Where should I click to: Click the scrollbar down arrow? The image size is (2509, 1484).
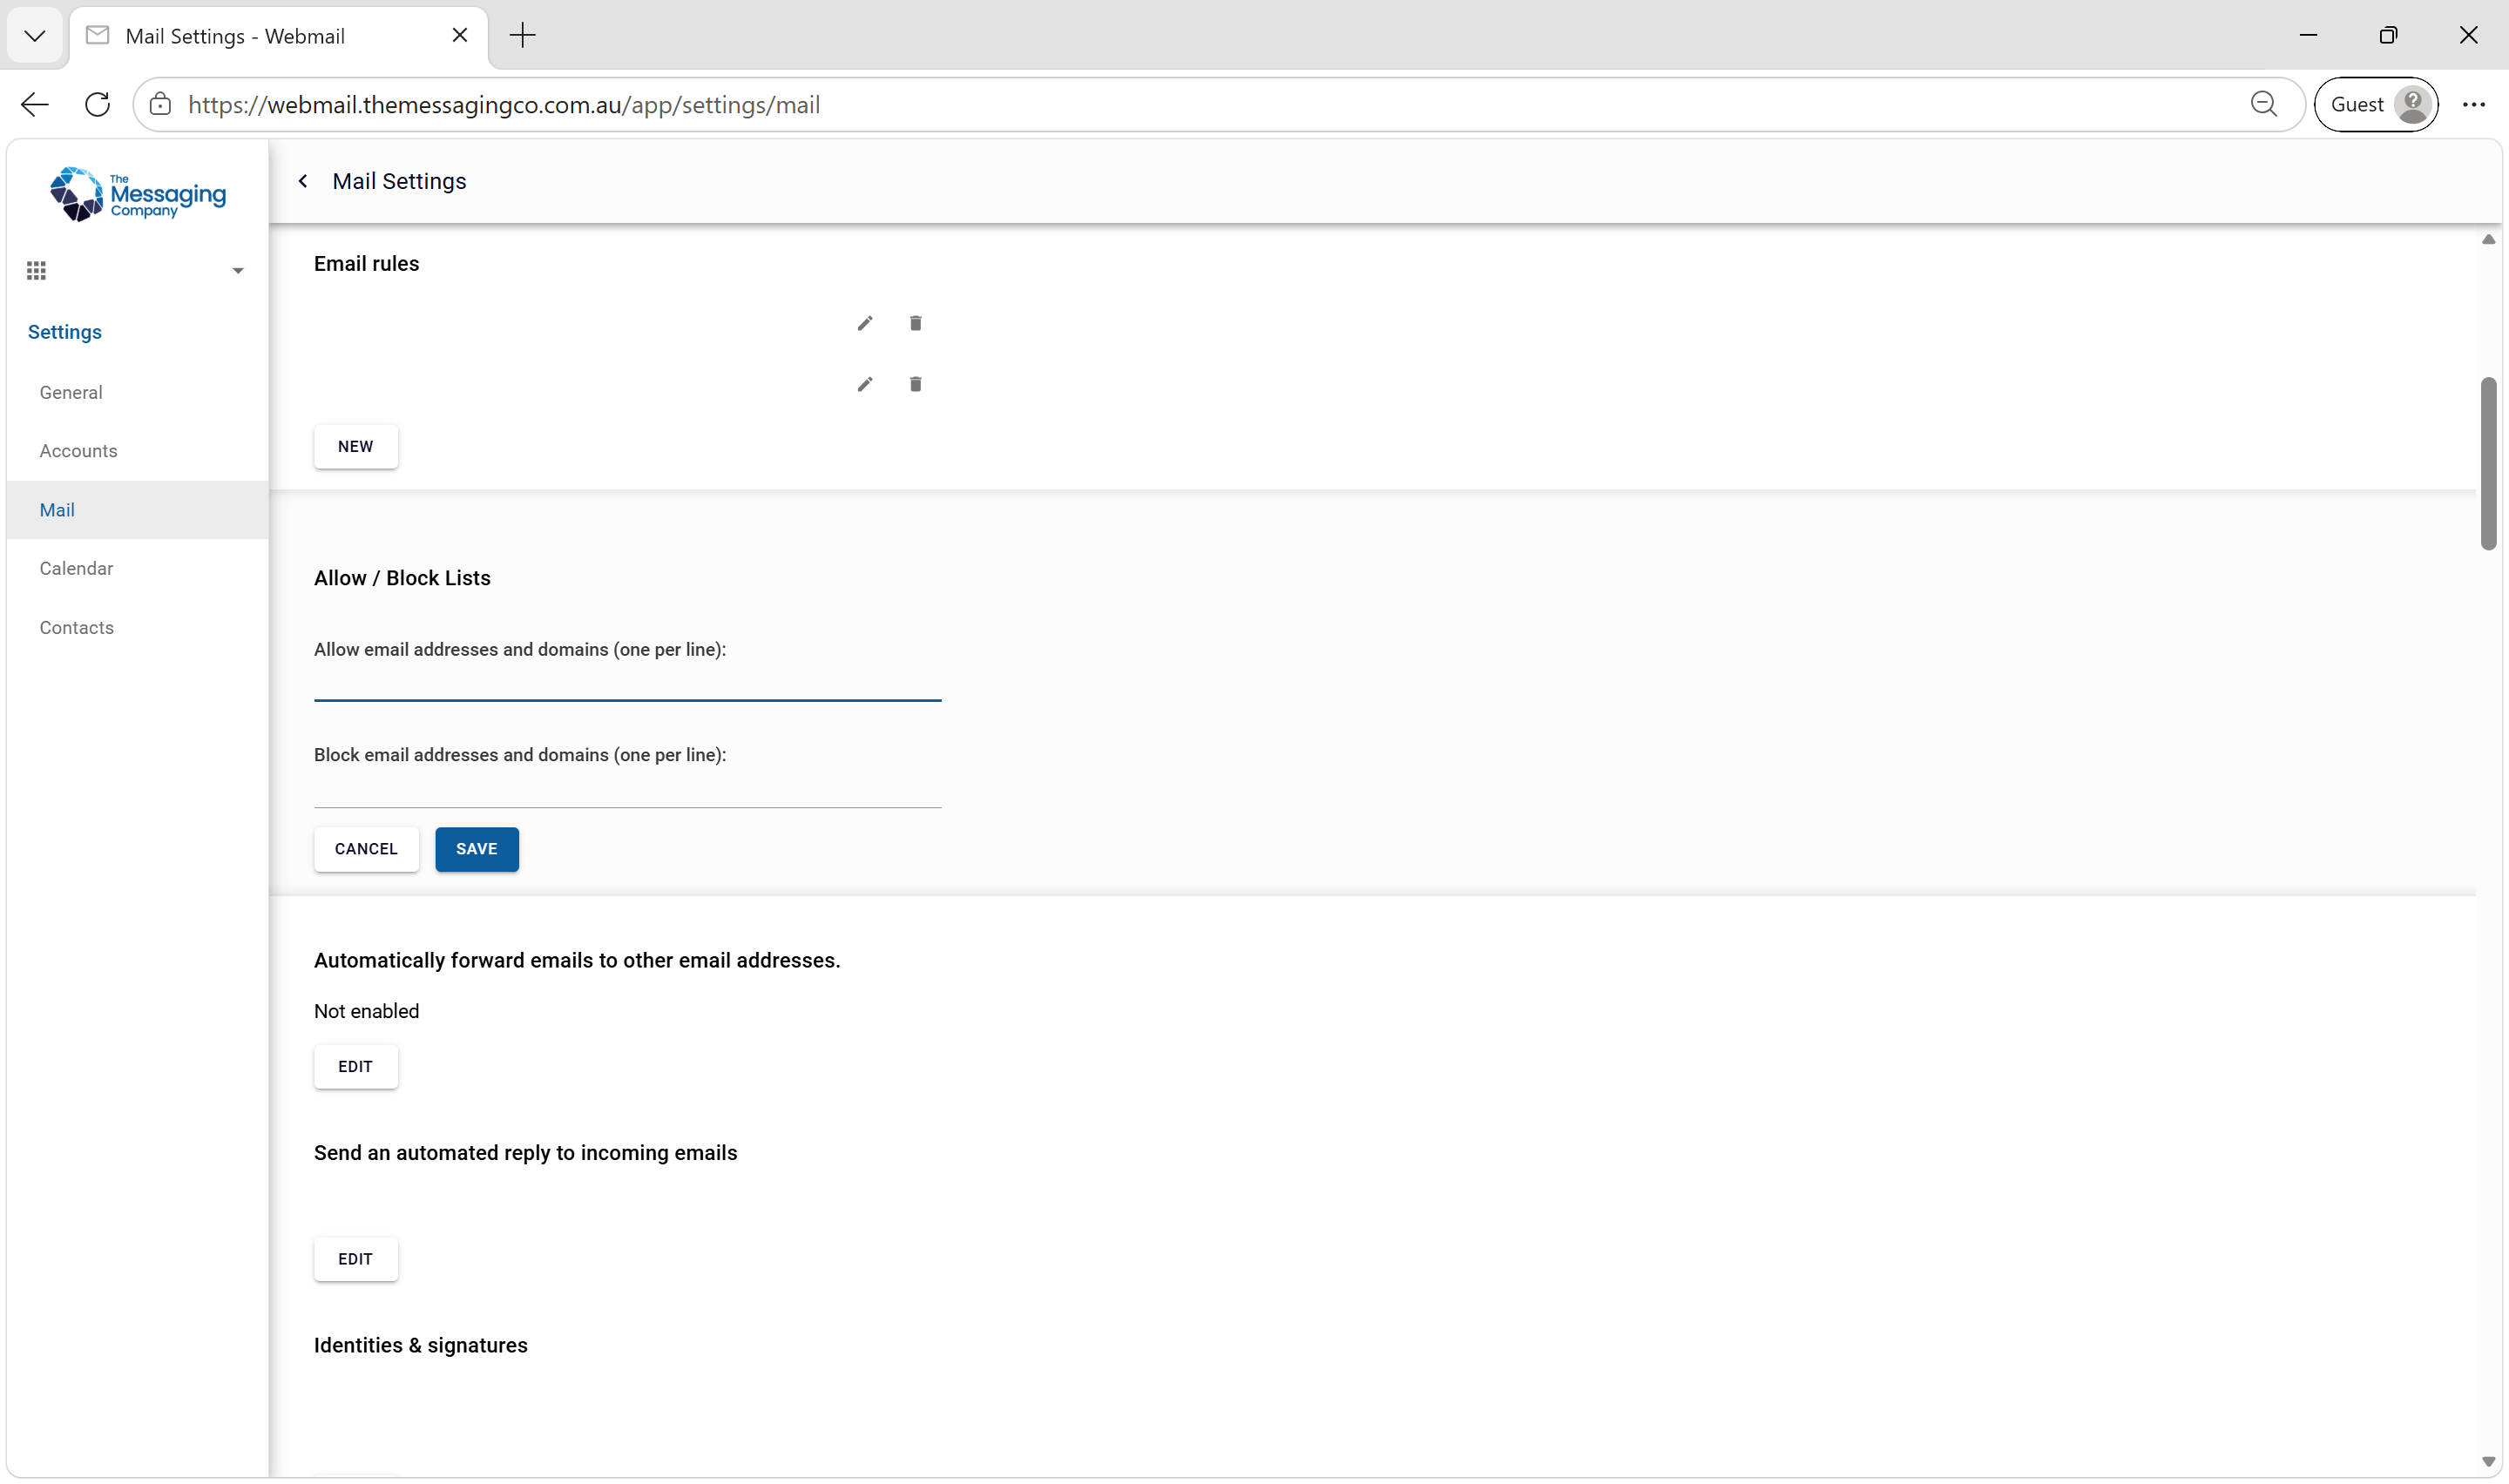(x=2488, y=1462)
